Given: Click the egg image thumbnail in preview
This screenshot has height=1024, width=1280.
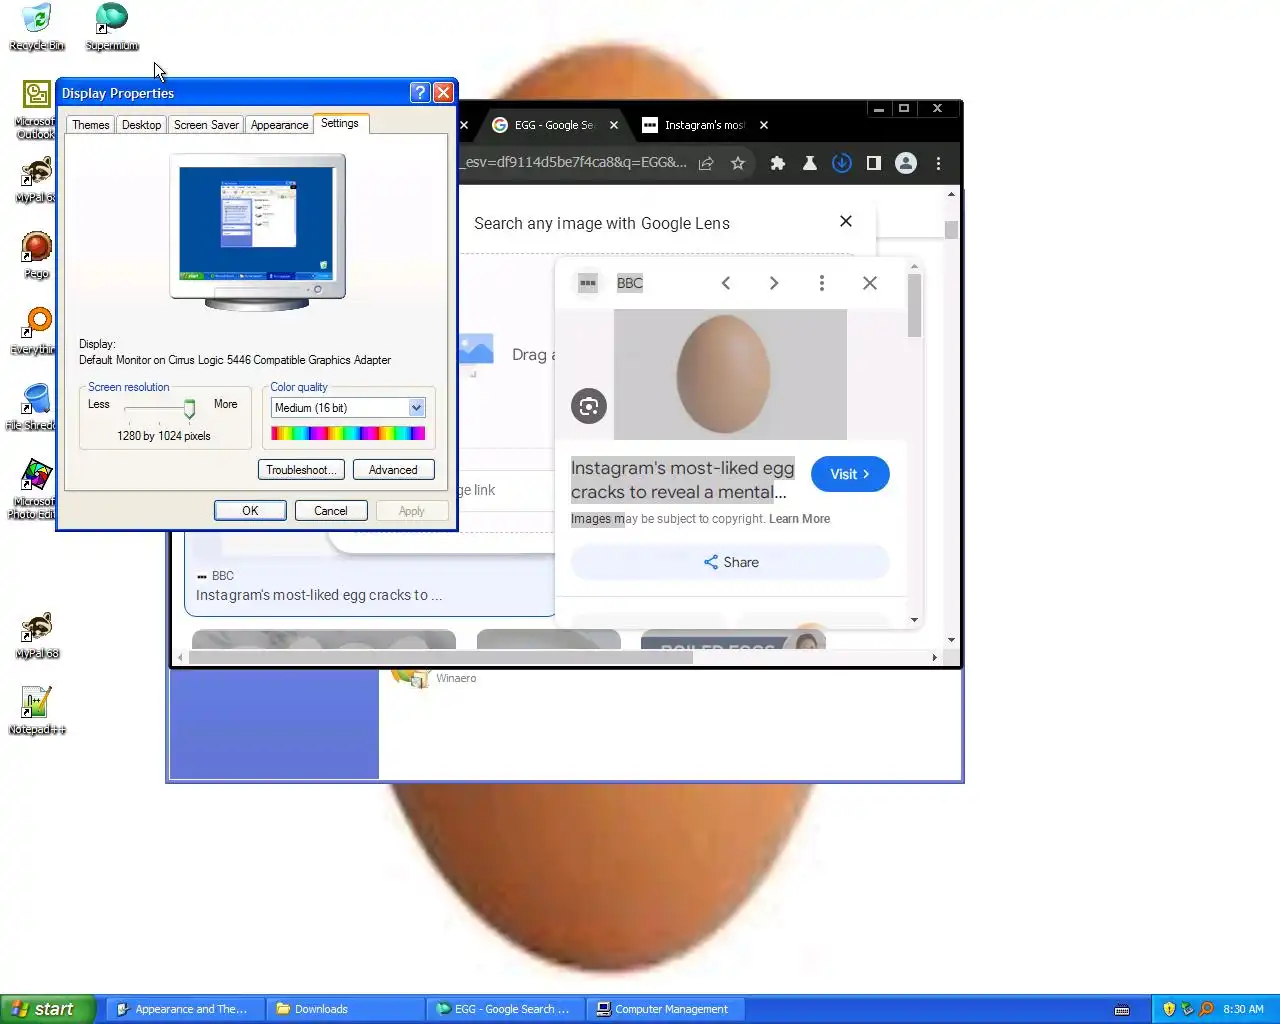Looking at the screenshot, I should pos(730,374).
